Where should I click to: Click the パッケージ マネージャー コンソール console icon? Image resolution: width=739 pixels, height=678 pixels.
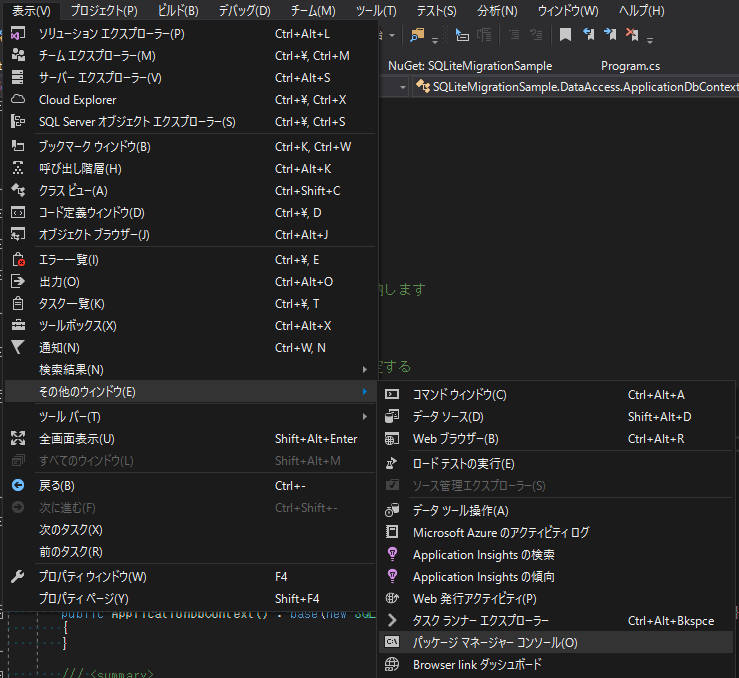pyautogui.click(x=392, y=642)
